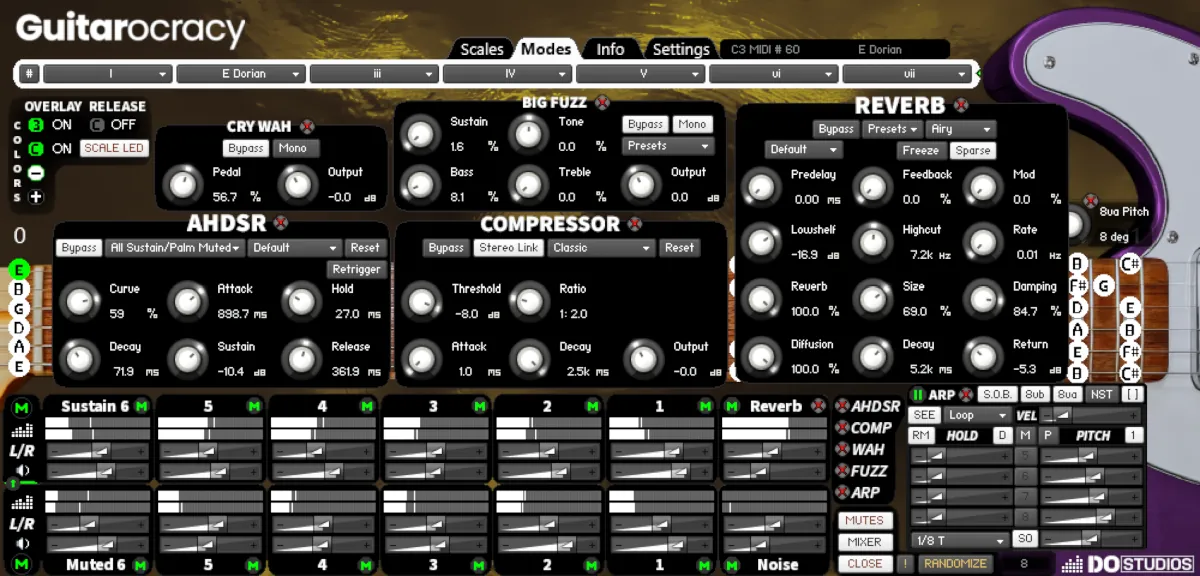The image size is (1200, 576).
Task: Open the Reverb Default dropdown
Action: pos(804,149)
